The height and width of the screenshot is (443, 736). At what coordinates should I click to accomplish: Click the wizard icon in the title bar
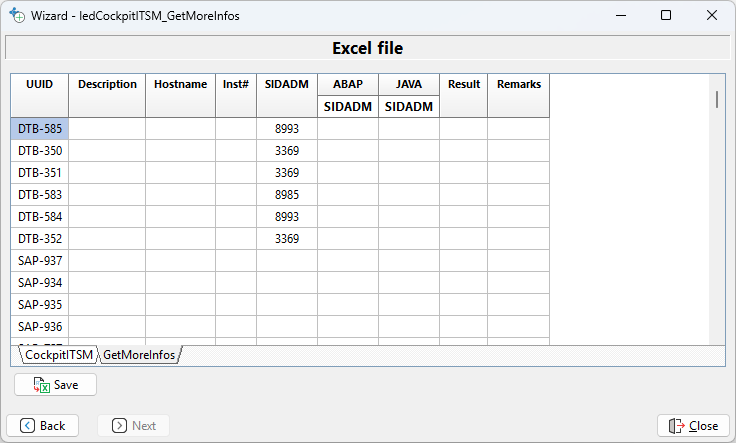tap(16, 16)
